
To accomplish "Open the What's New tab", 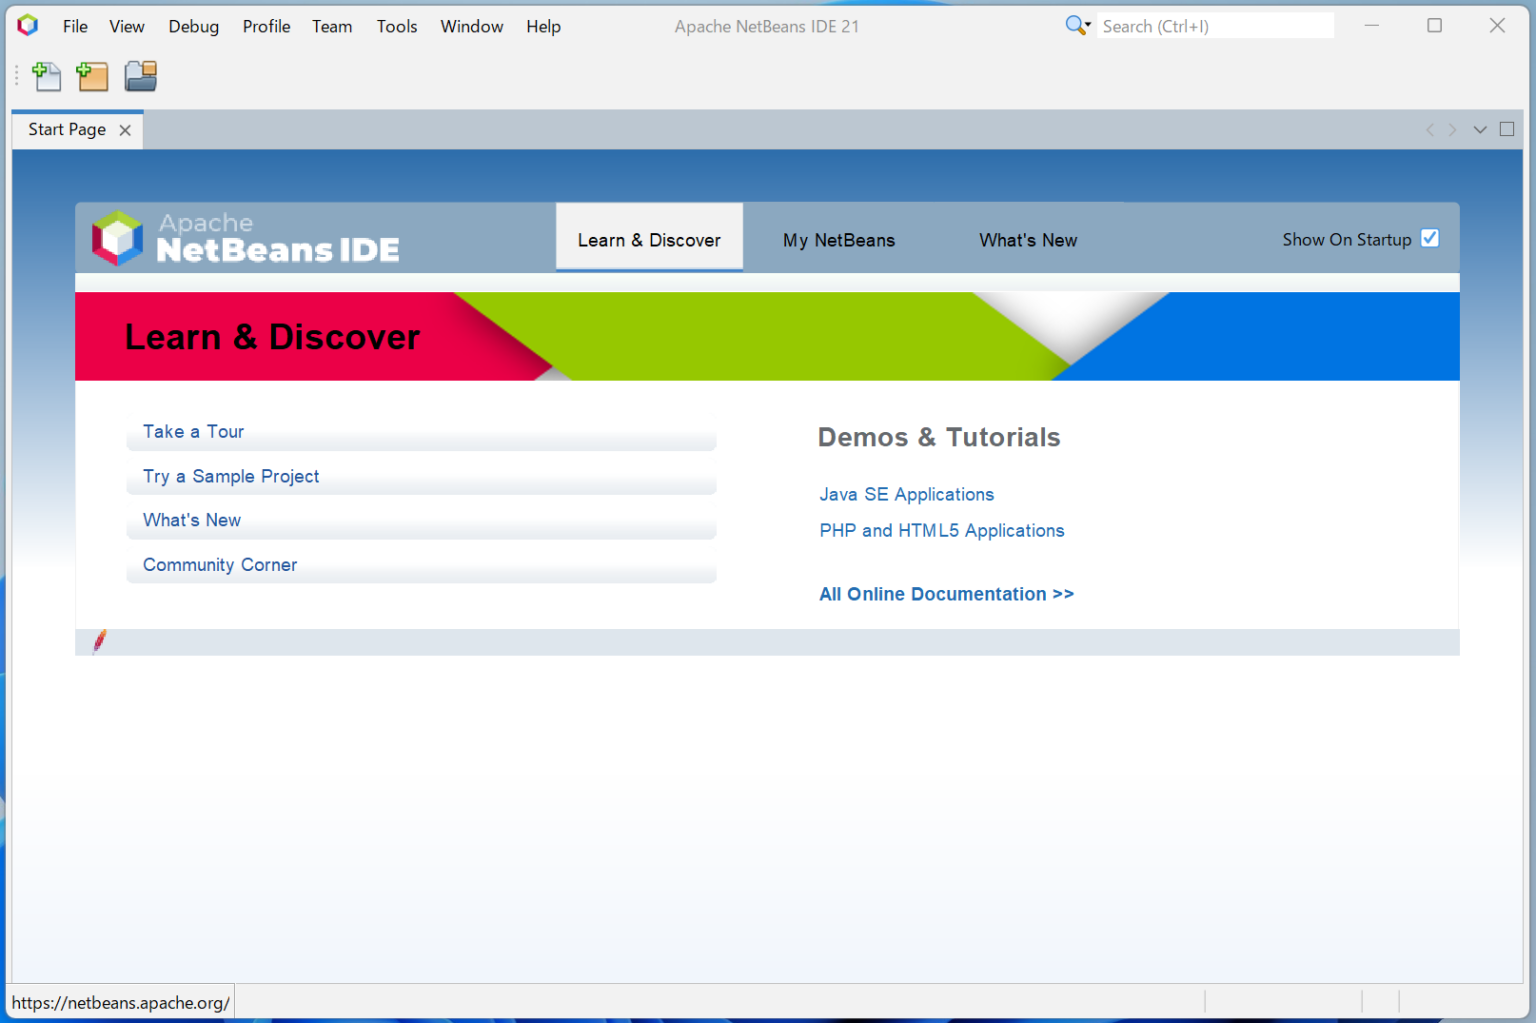I will click(1027, 240).
